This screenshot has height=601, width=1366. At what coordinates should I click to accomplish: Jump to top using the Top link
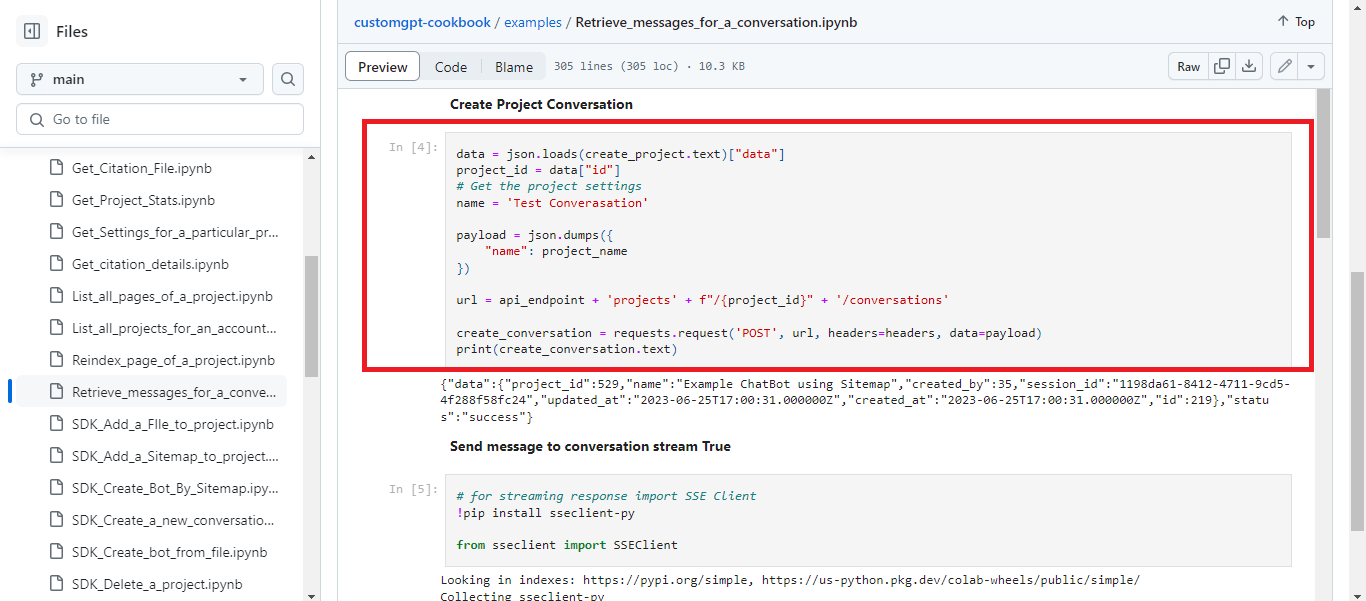click(1295, 21)
